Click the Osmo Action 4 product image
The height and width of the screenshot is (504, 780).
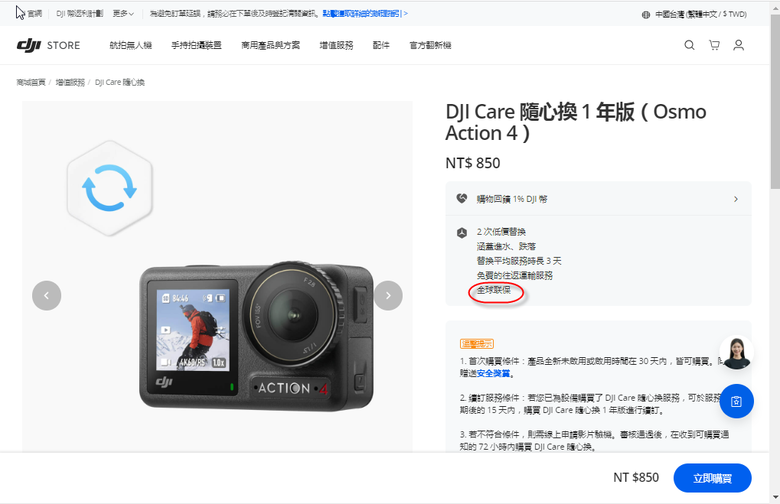256,337
